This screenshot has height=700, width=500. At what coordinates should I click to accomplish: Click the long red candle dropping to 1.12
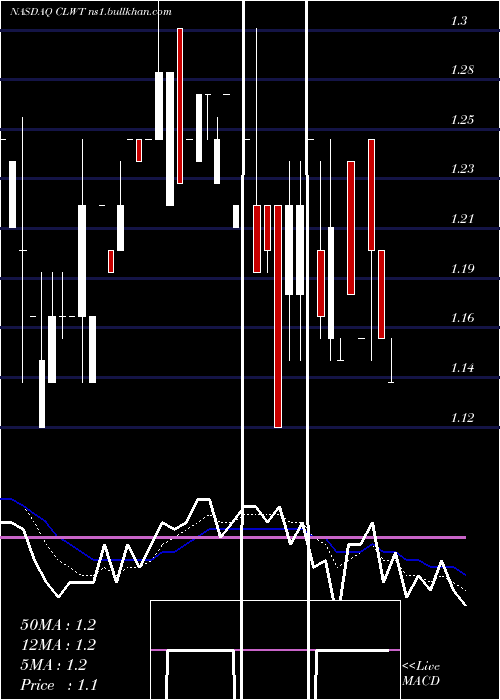coord(278,316)
